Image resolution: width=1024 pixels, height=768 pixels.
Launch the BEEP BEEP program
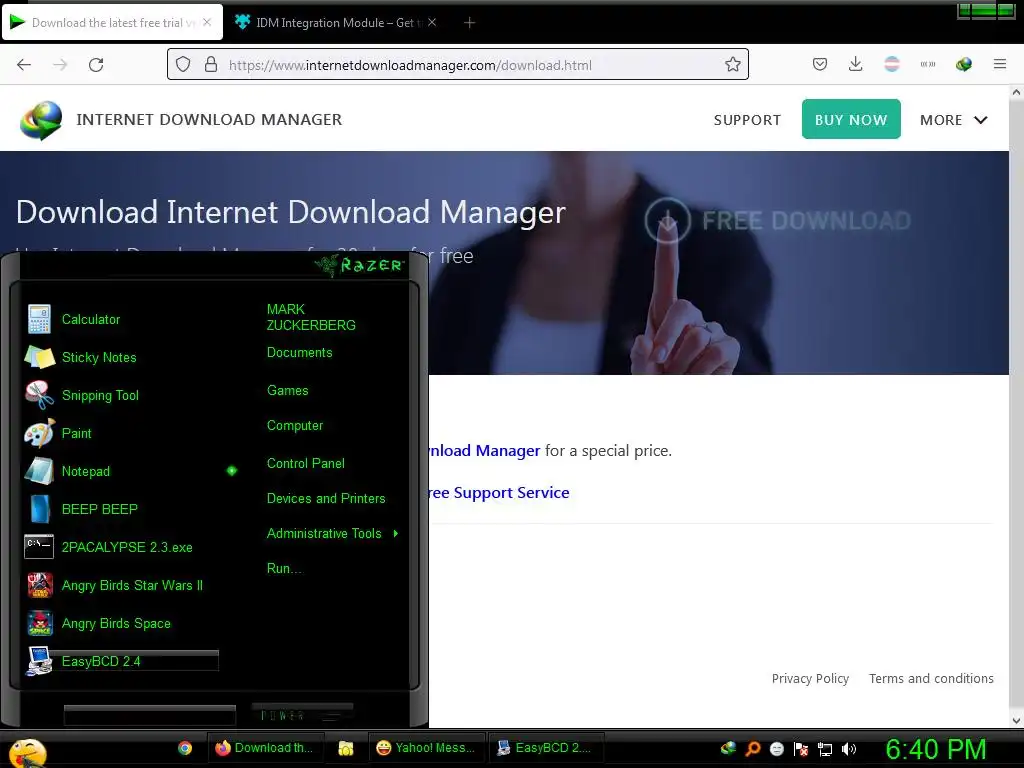click(99, 509)
